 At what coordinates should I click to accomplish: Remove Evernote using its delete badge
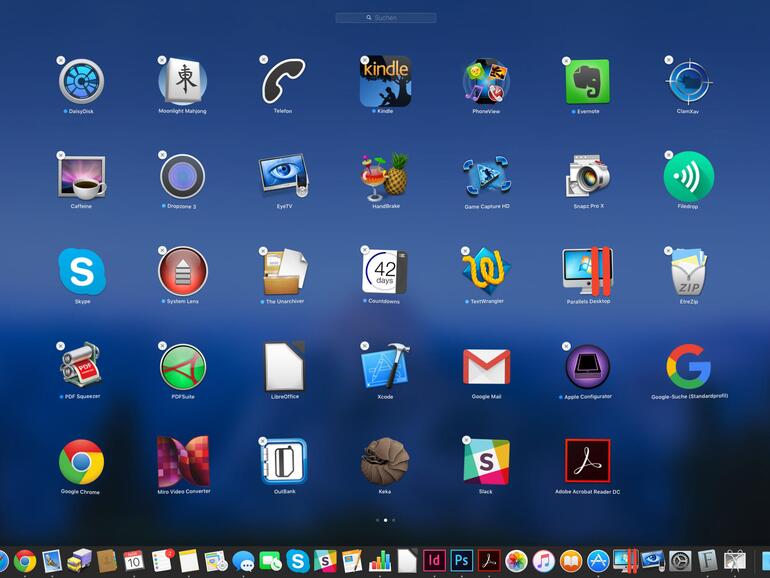pyautogui.click(x=566, y=60)
